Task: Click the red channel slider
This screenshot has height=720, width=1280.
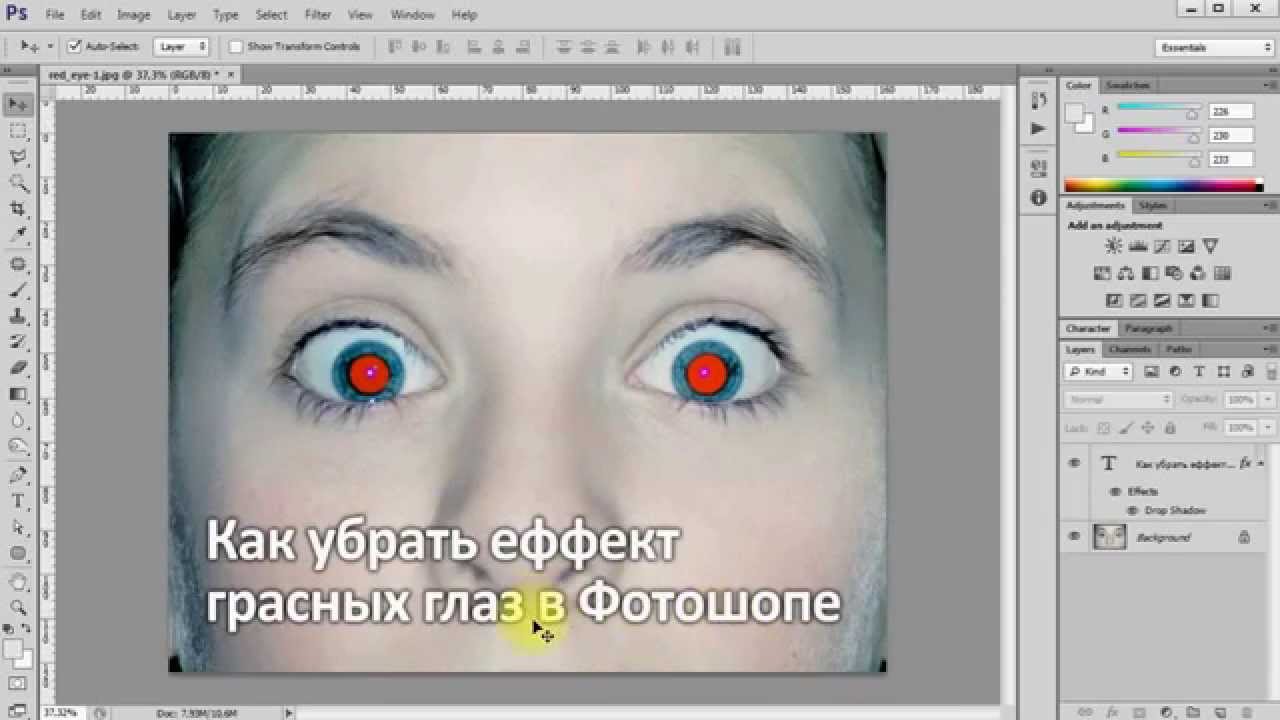Action: click(x=1159, y=108)
